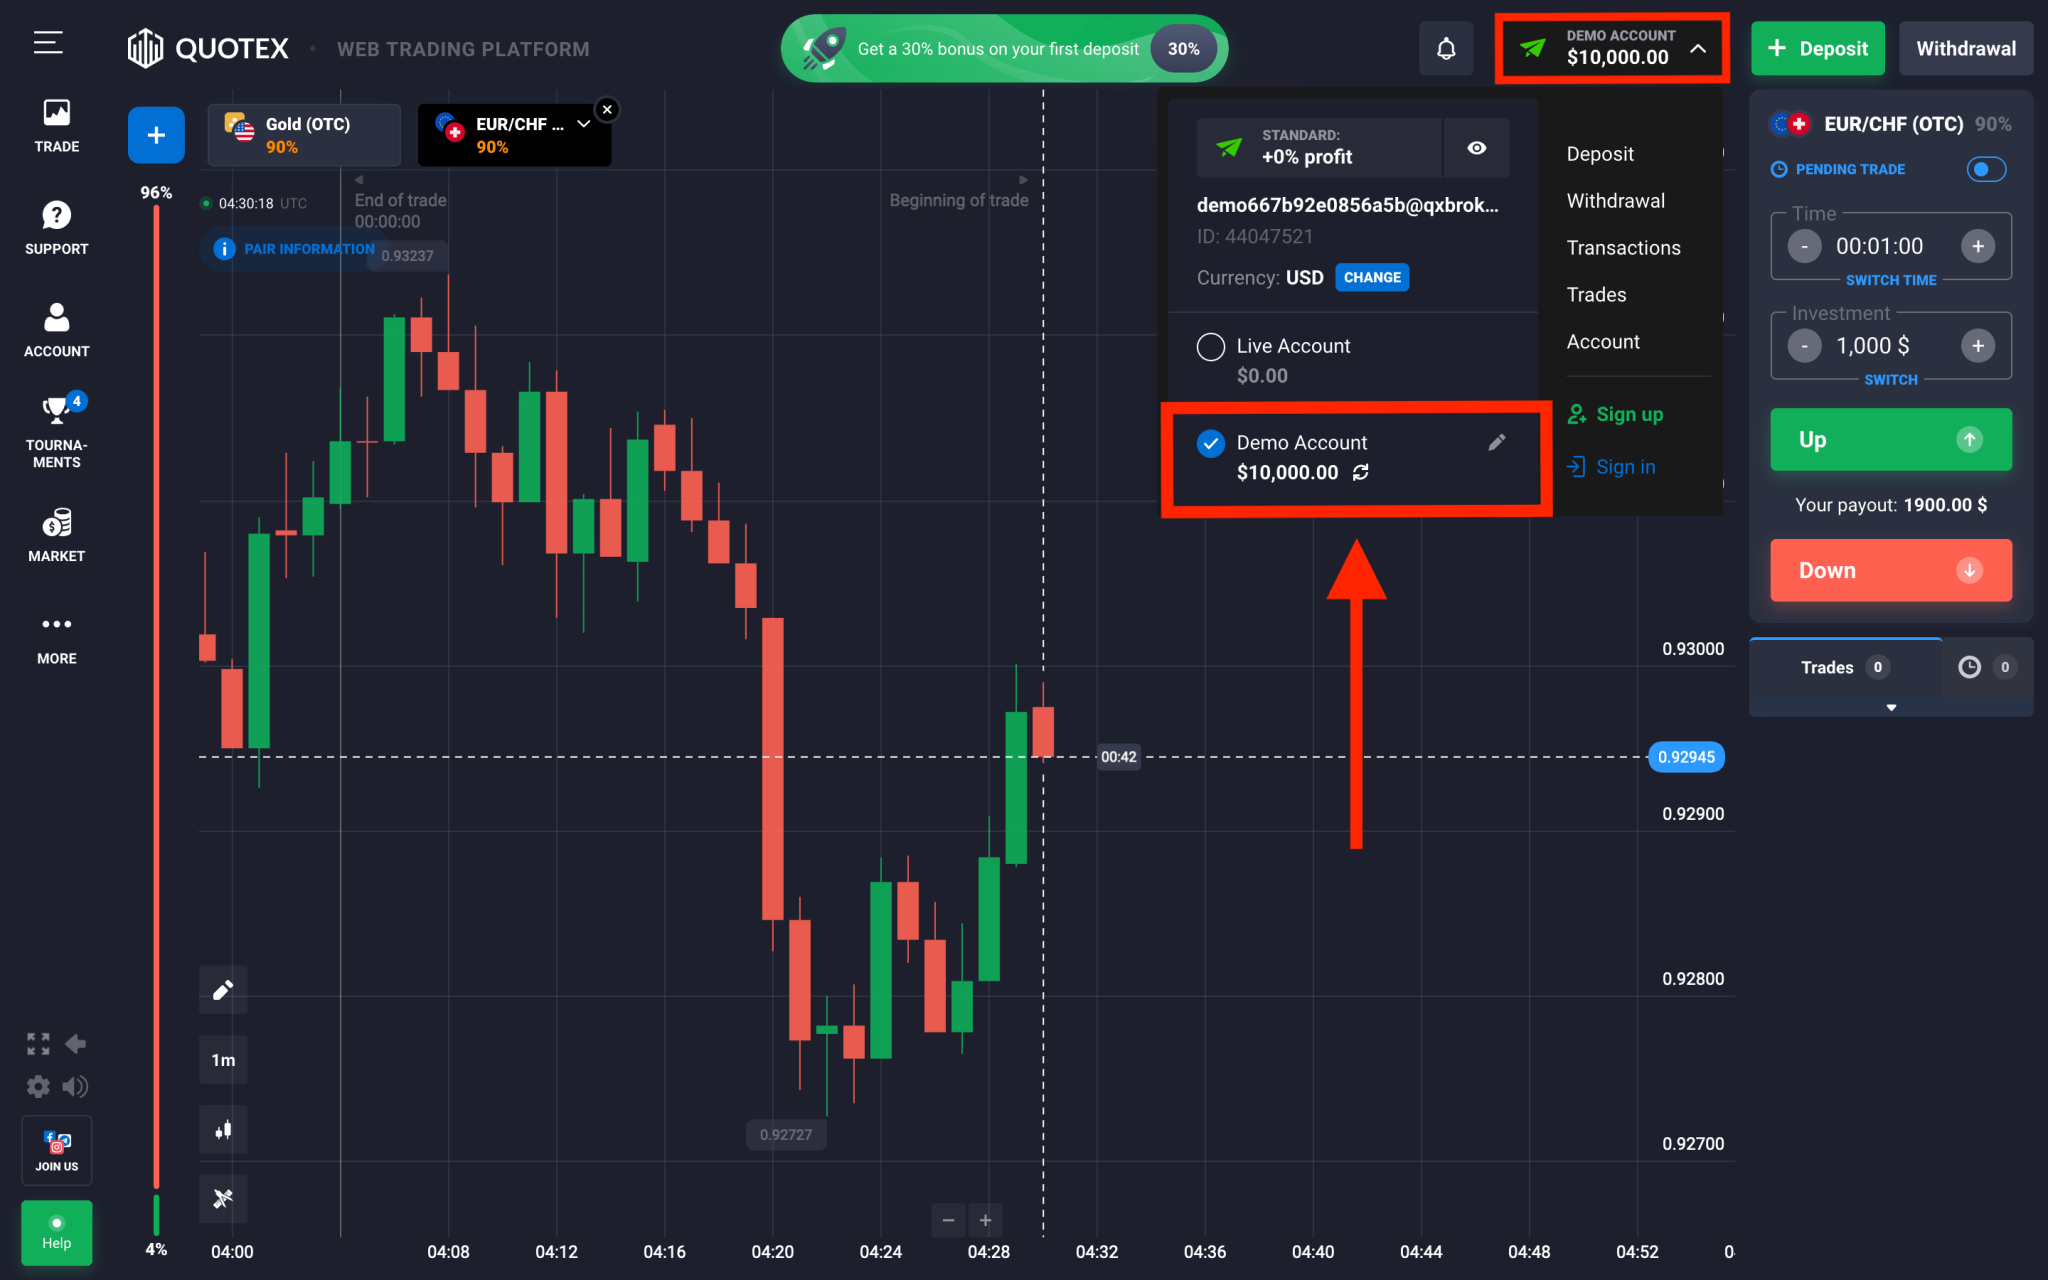Select Trades in the account menu
2048x1280 pixels.
point(1596,295)
